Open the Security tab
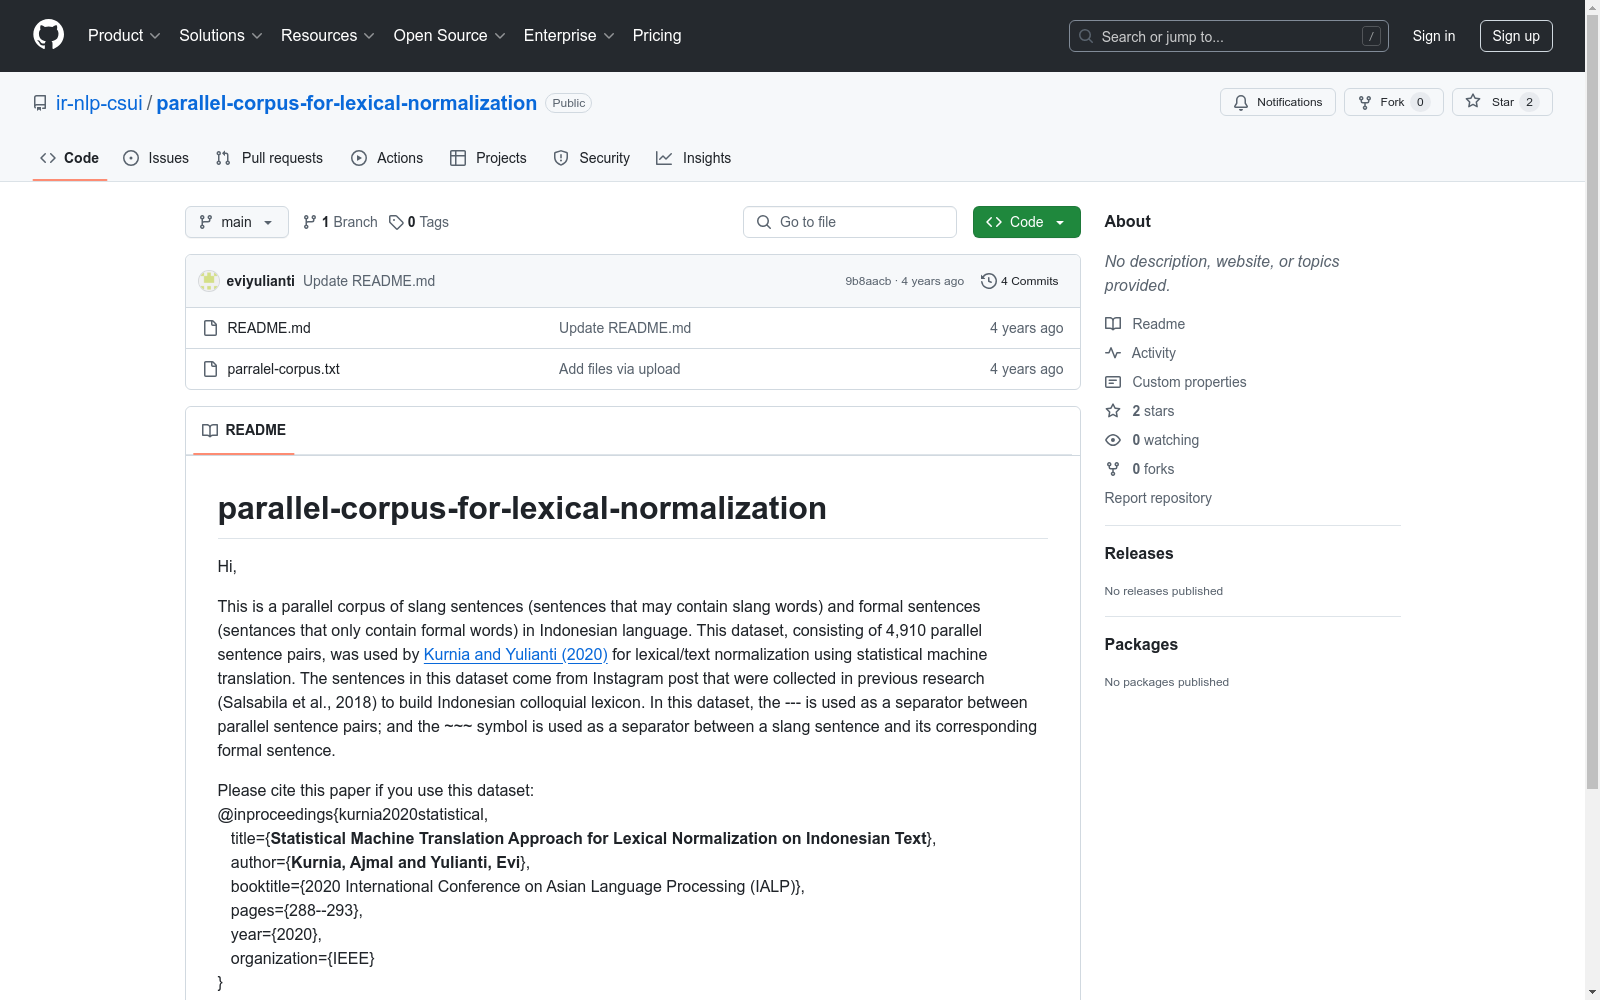This screenshot has width=1600, height=1000. pos(592,158)
